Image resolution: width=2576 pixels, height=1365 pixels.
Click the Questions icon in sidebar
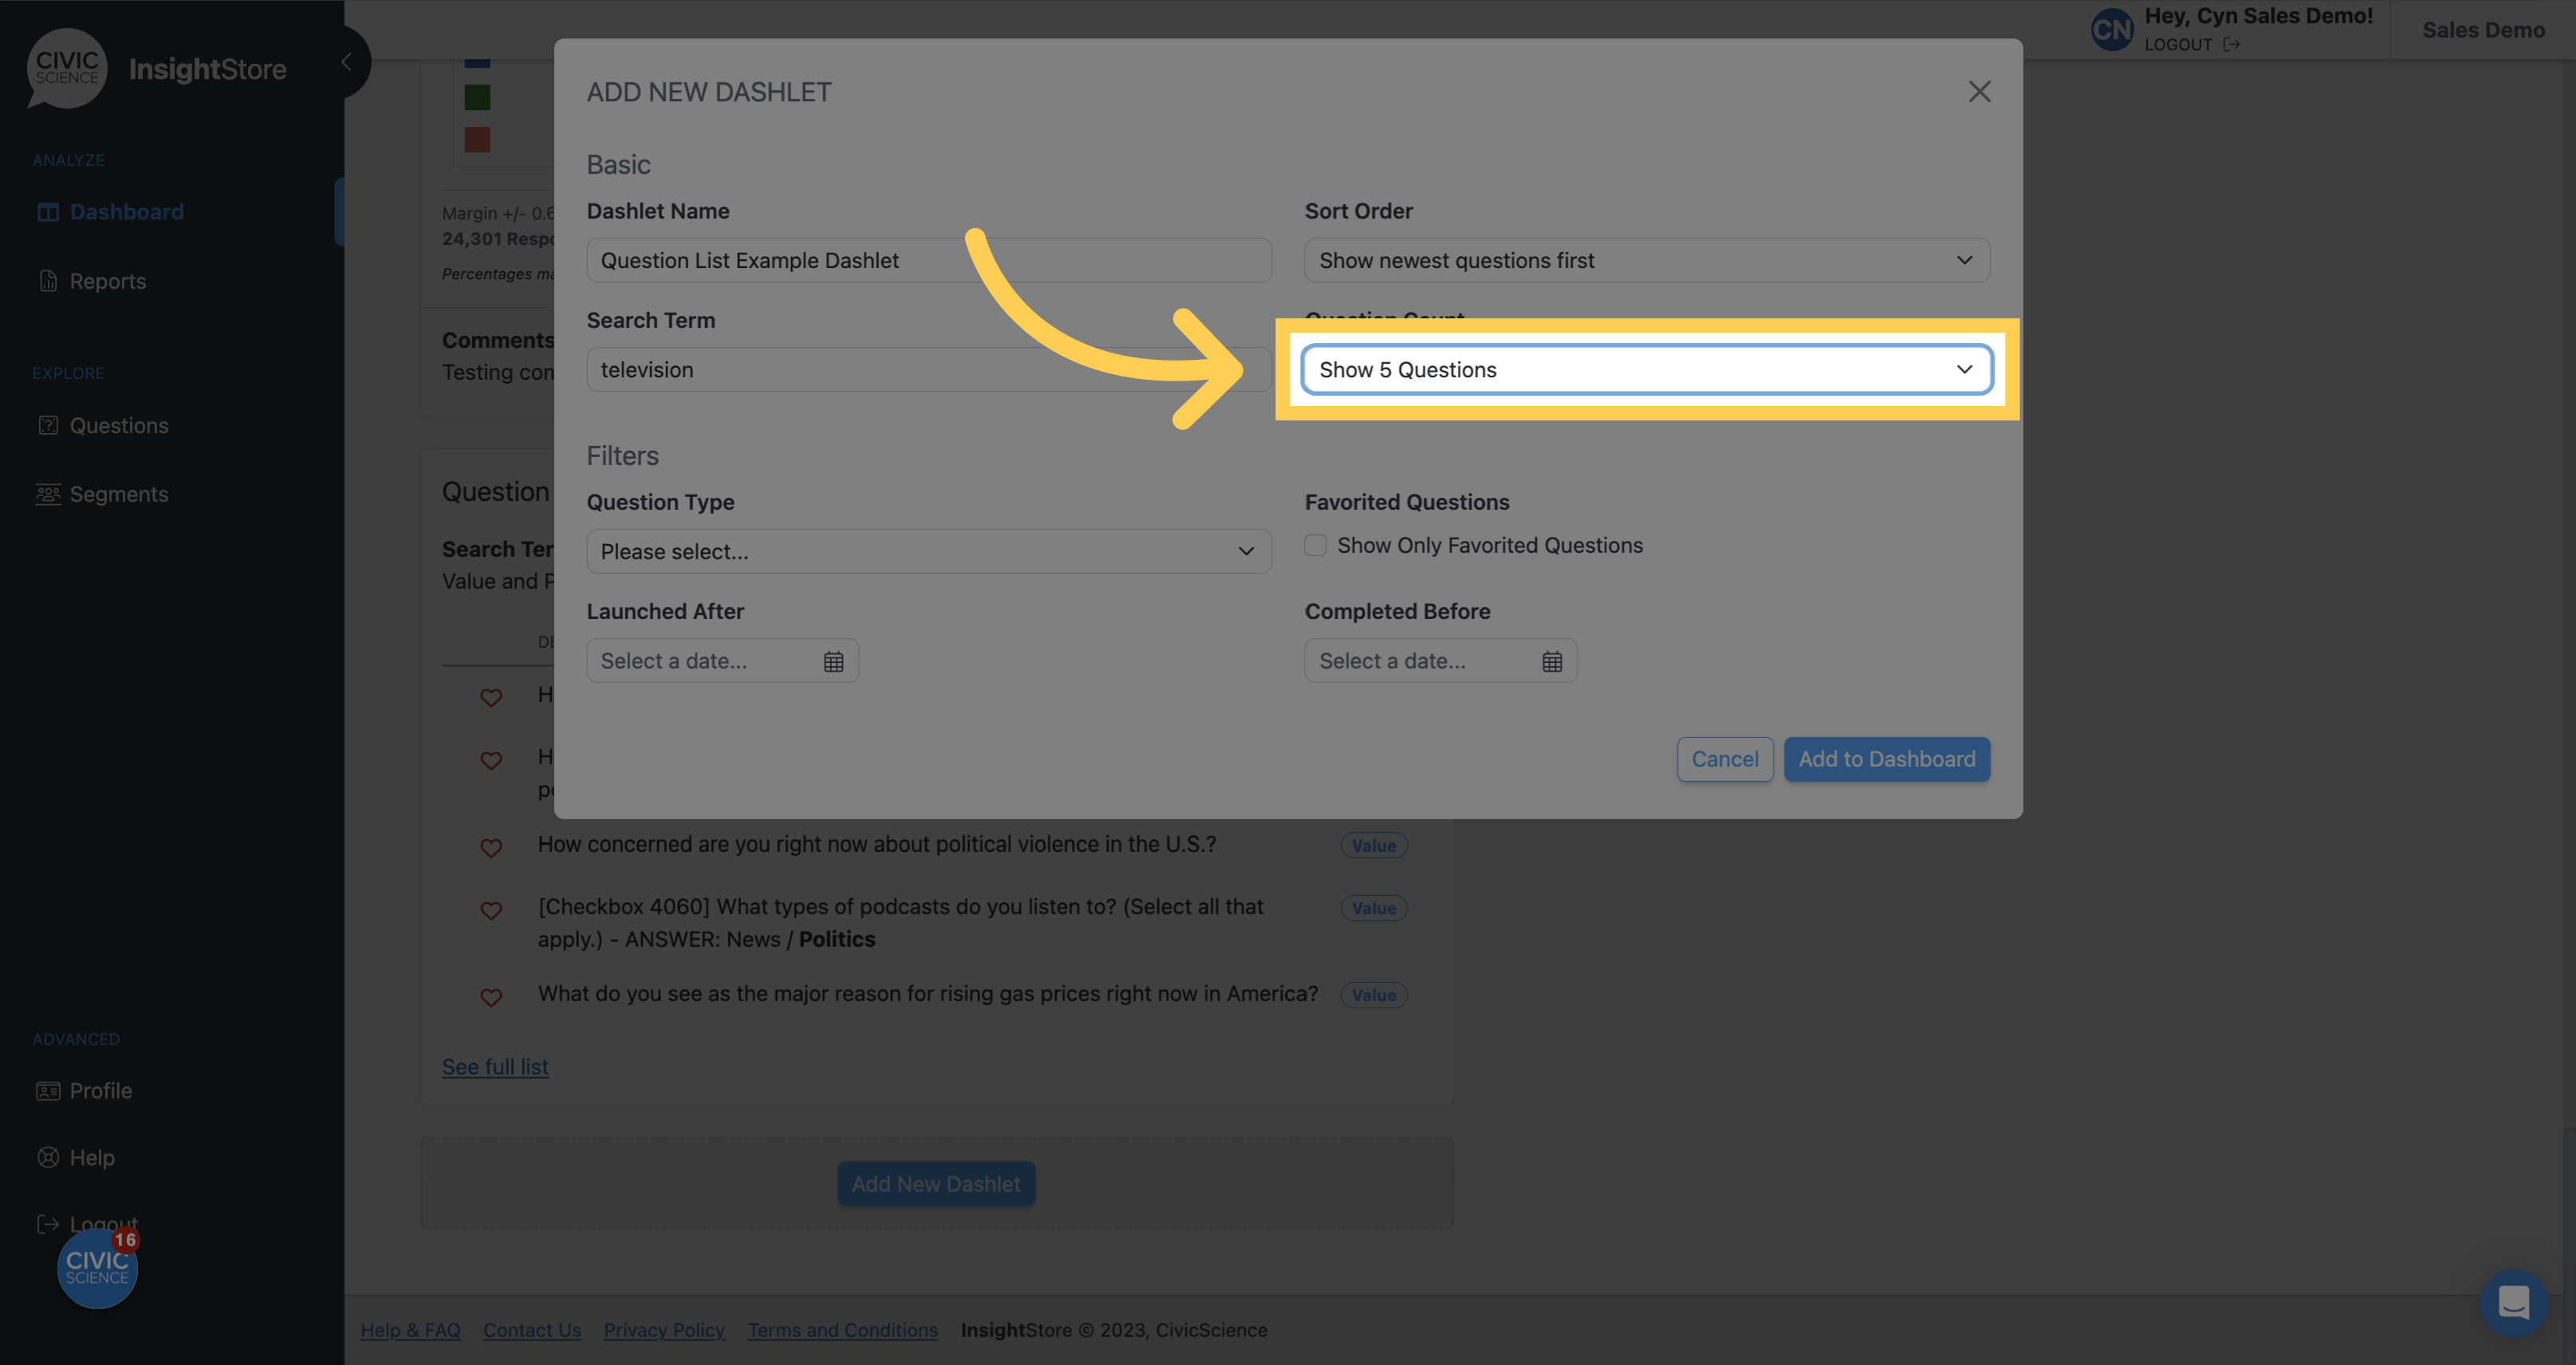coord(48,424)
